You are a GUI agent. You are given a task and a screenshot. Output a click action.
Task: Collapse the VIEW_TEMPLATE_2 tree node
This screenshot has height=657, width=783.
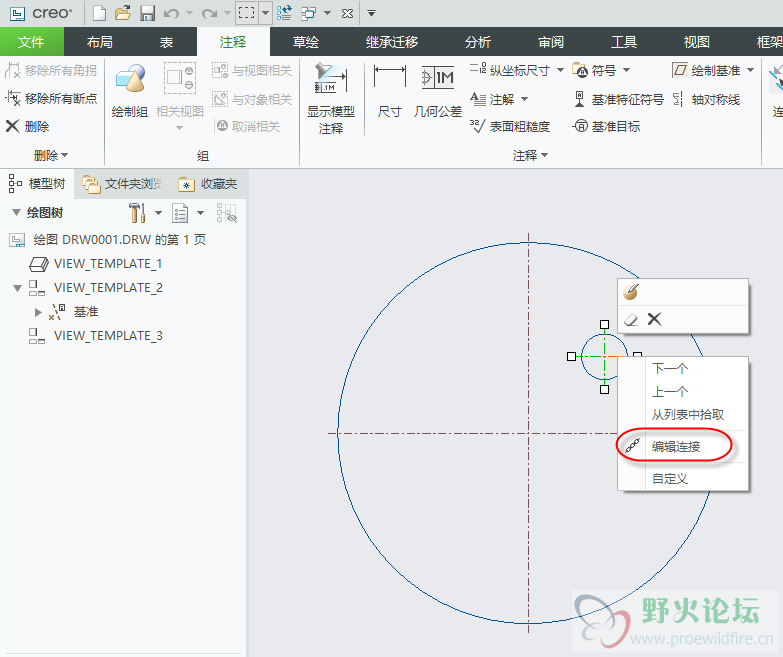(17, 288)
